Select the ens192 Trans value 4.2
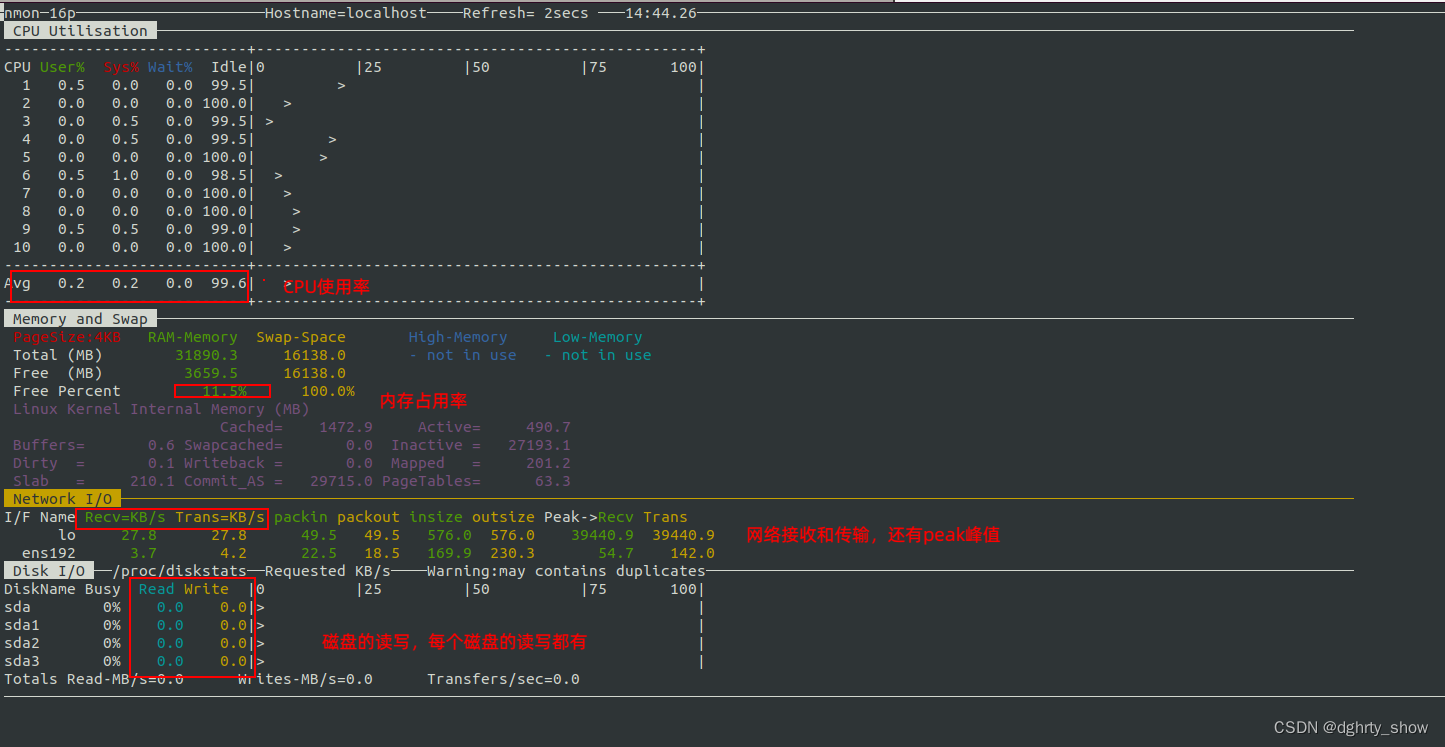The image size is (1445, 747). 233,553
